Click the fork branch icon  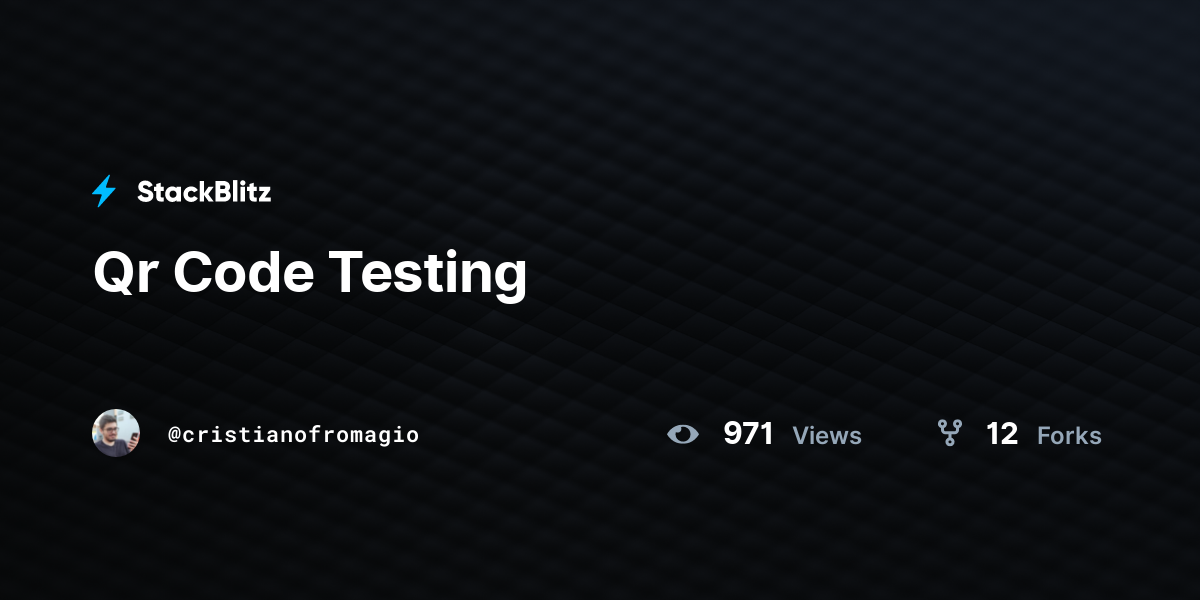click(x=949, y=433)
